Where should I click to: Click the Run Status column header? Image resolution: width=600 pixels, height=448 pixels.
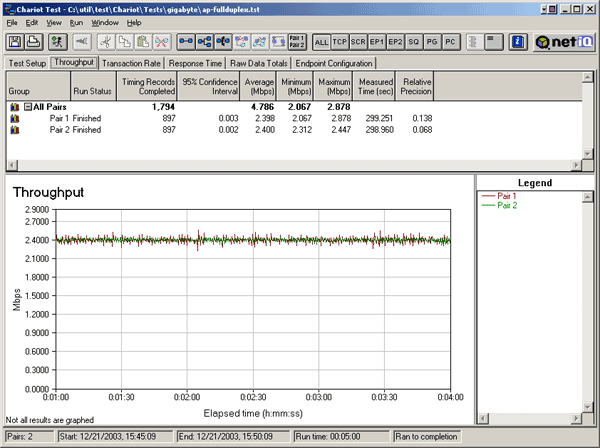91,89
